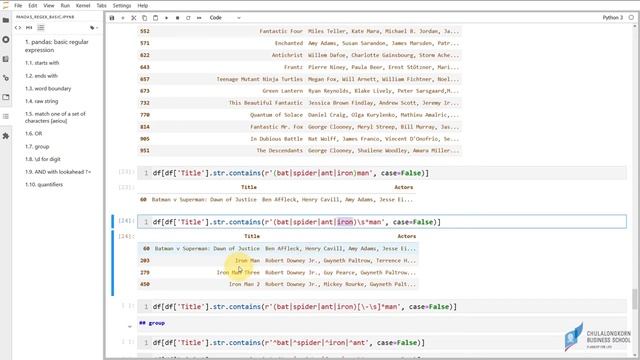Open the Settings menu

(122, 6)
